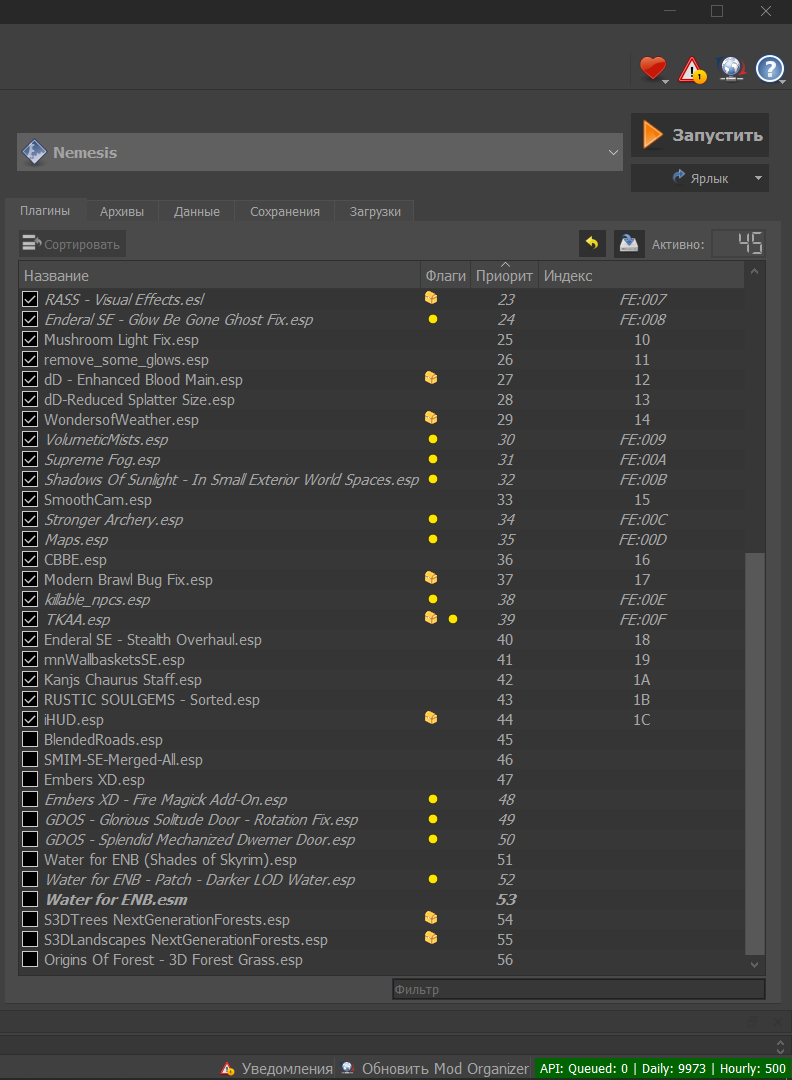Click the yellow dot flag for Supreme Fog.esp
The height and width of the screenshot is (1080, 792).
coord(433,459)
